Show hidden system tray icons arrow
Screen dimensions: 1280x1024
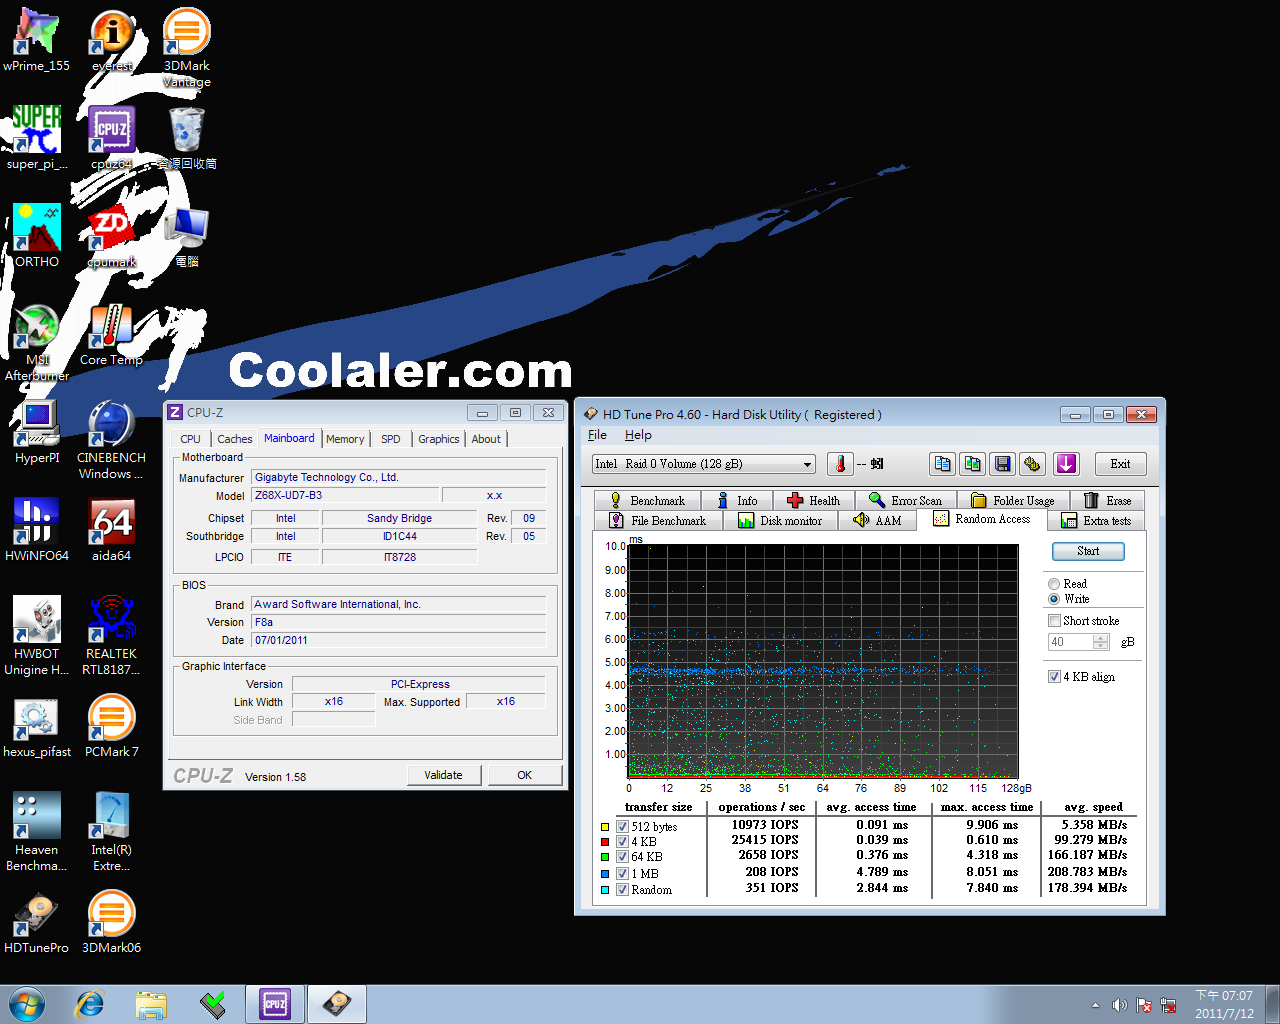pos(1095,1005)
